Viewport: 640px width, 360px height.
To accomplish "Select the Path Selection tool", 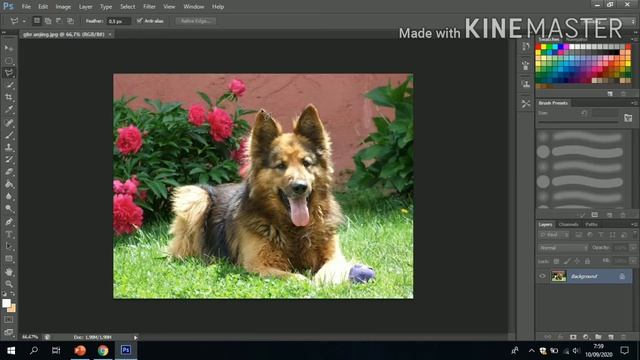I will 9,247.
